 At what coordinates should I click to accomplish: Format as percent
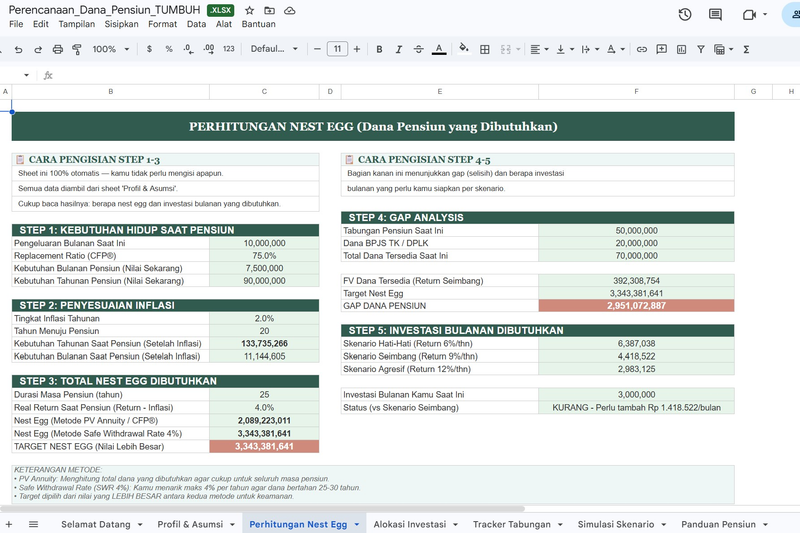coord(169,49)
